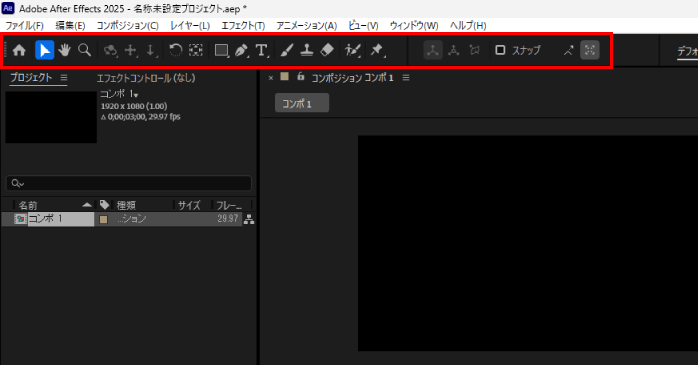698x365 pixels.
Task: Open the コンポジション コンポ 1 panel menu
Action: 406,77
